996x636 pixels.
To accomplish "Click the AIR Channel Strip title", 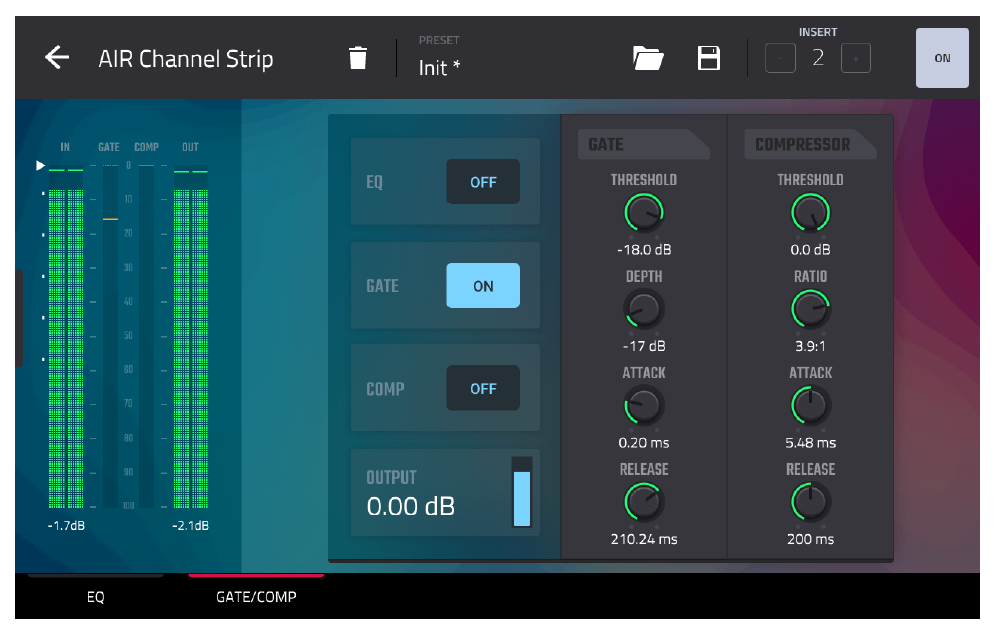I will pos(185,58).
